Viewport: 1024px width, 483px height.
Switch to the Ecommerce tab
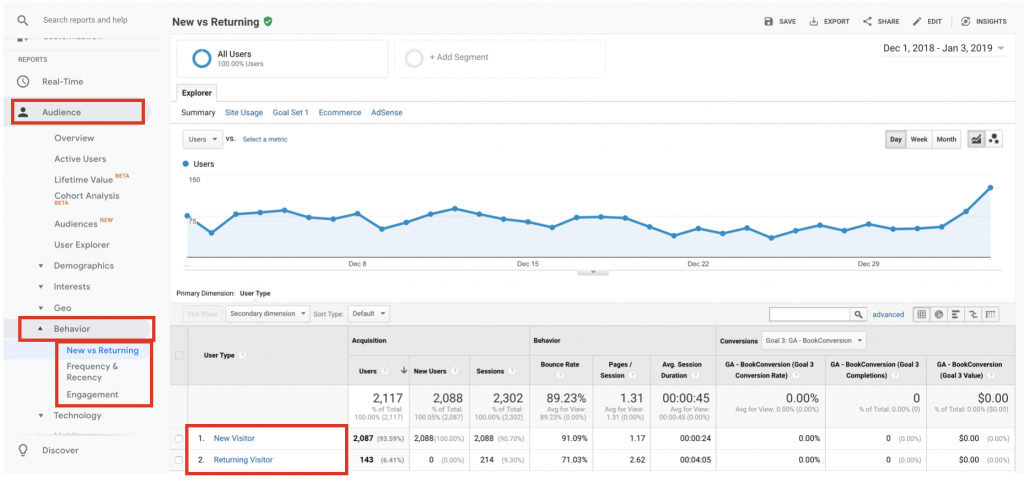[x=340, y=113]
